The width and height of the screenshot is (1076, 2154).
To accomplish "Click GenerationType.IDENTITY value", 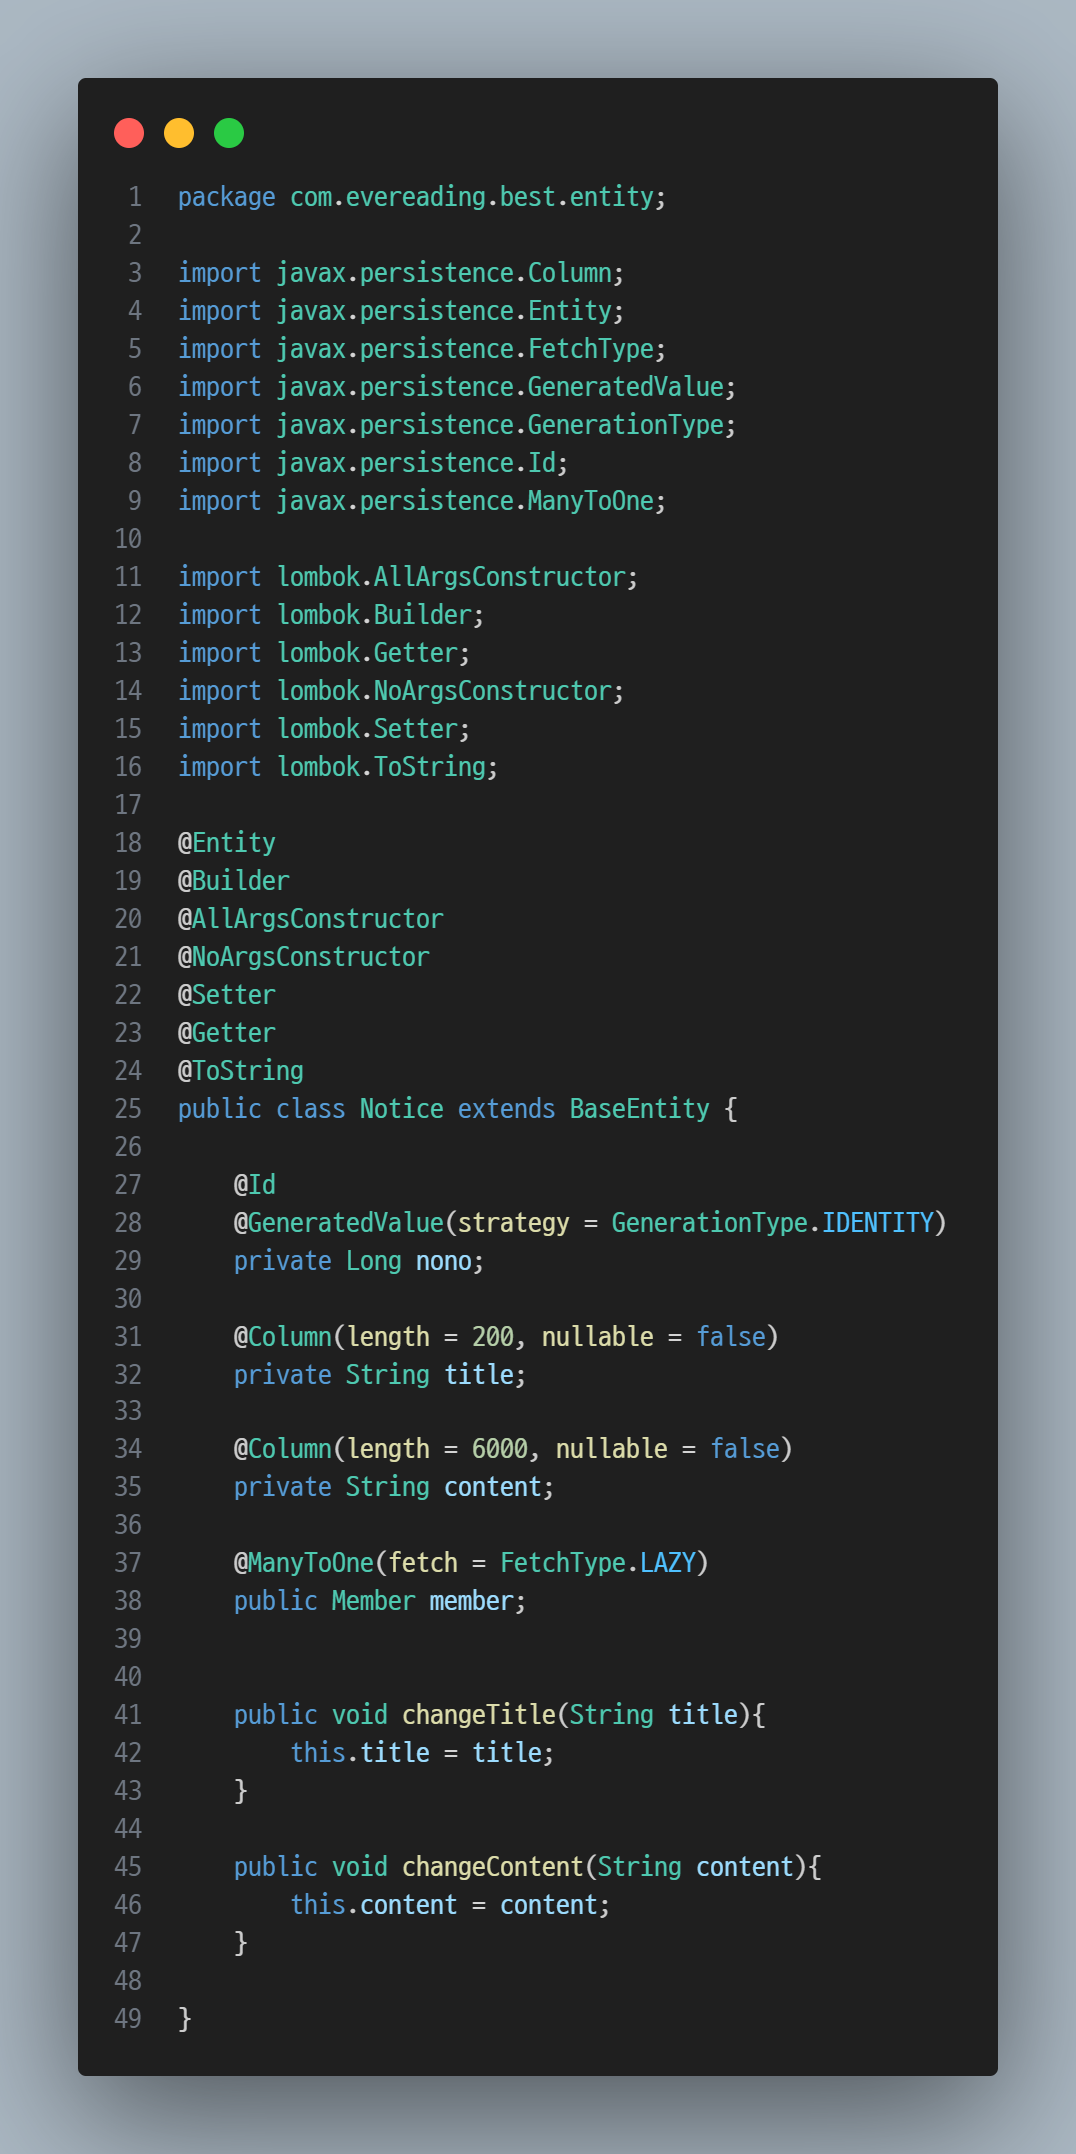I will [x=773, y=1223].
